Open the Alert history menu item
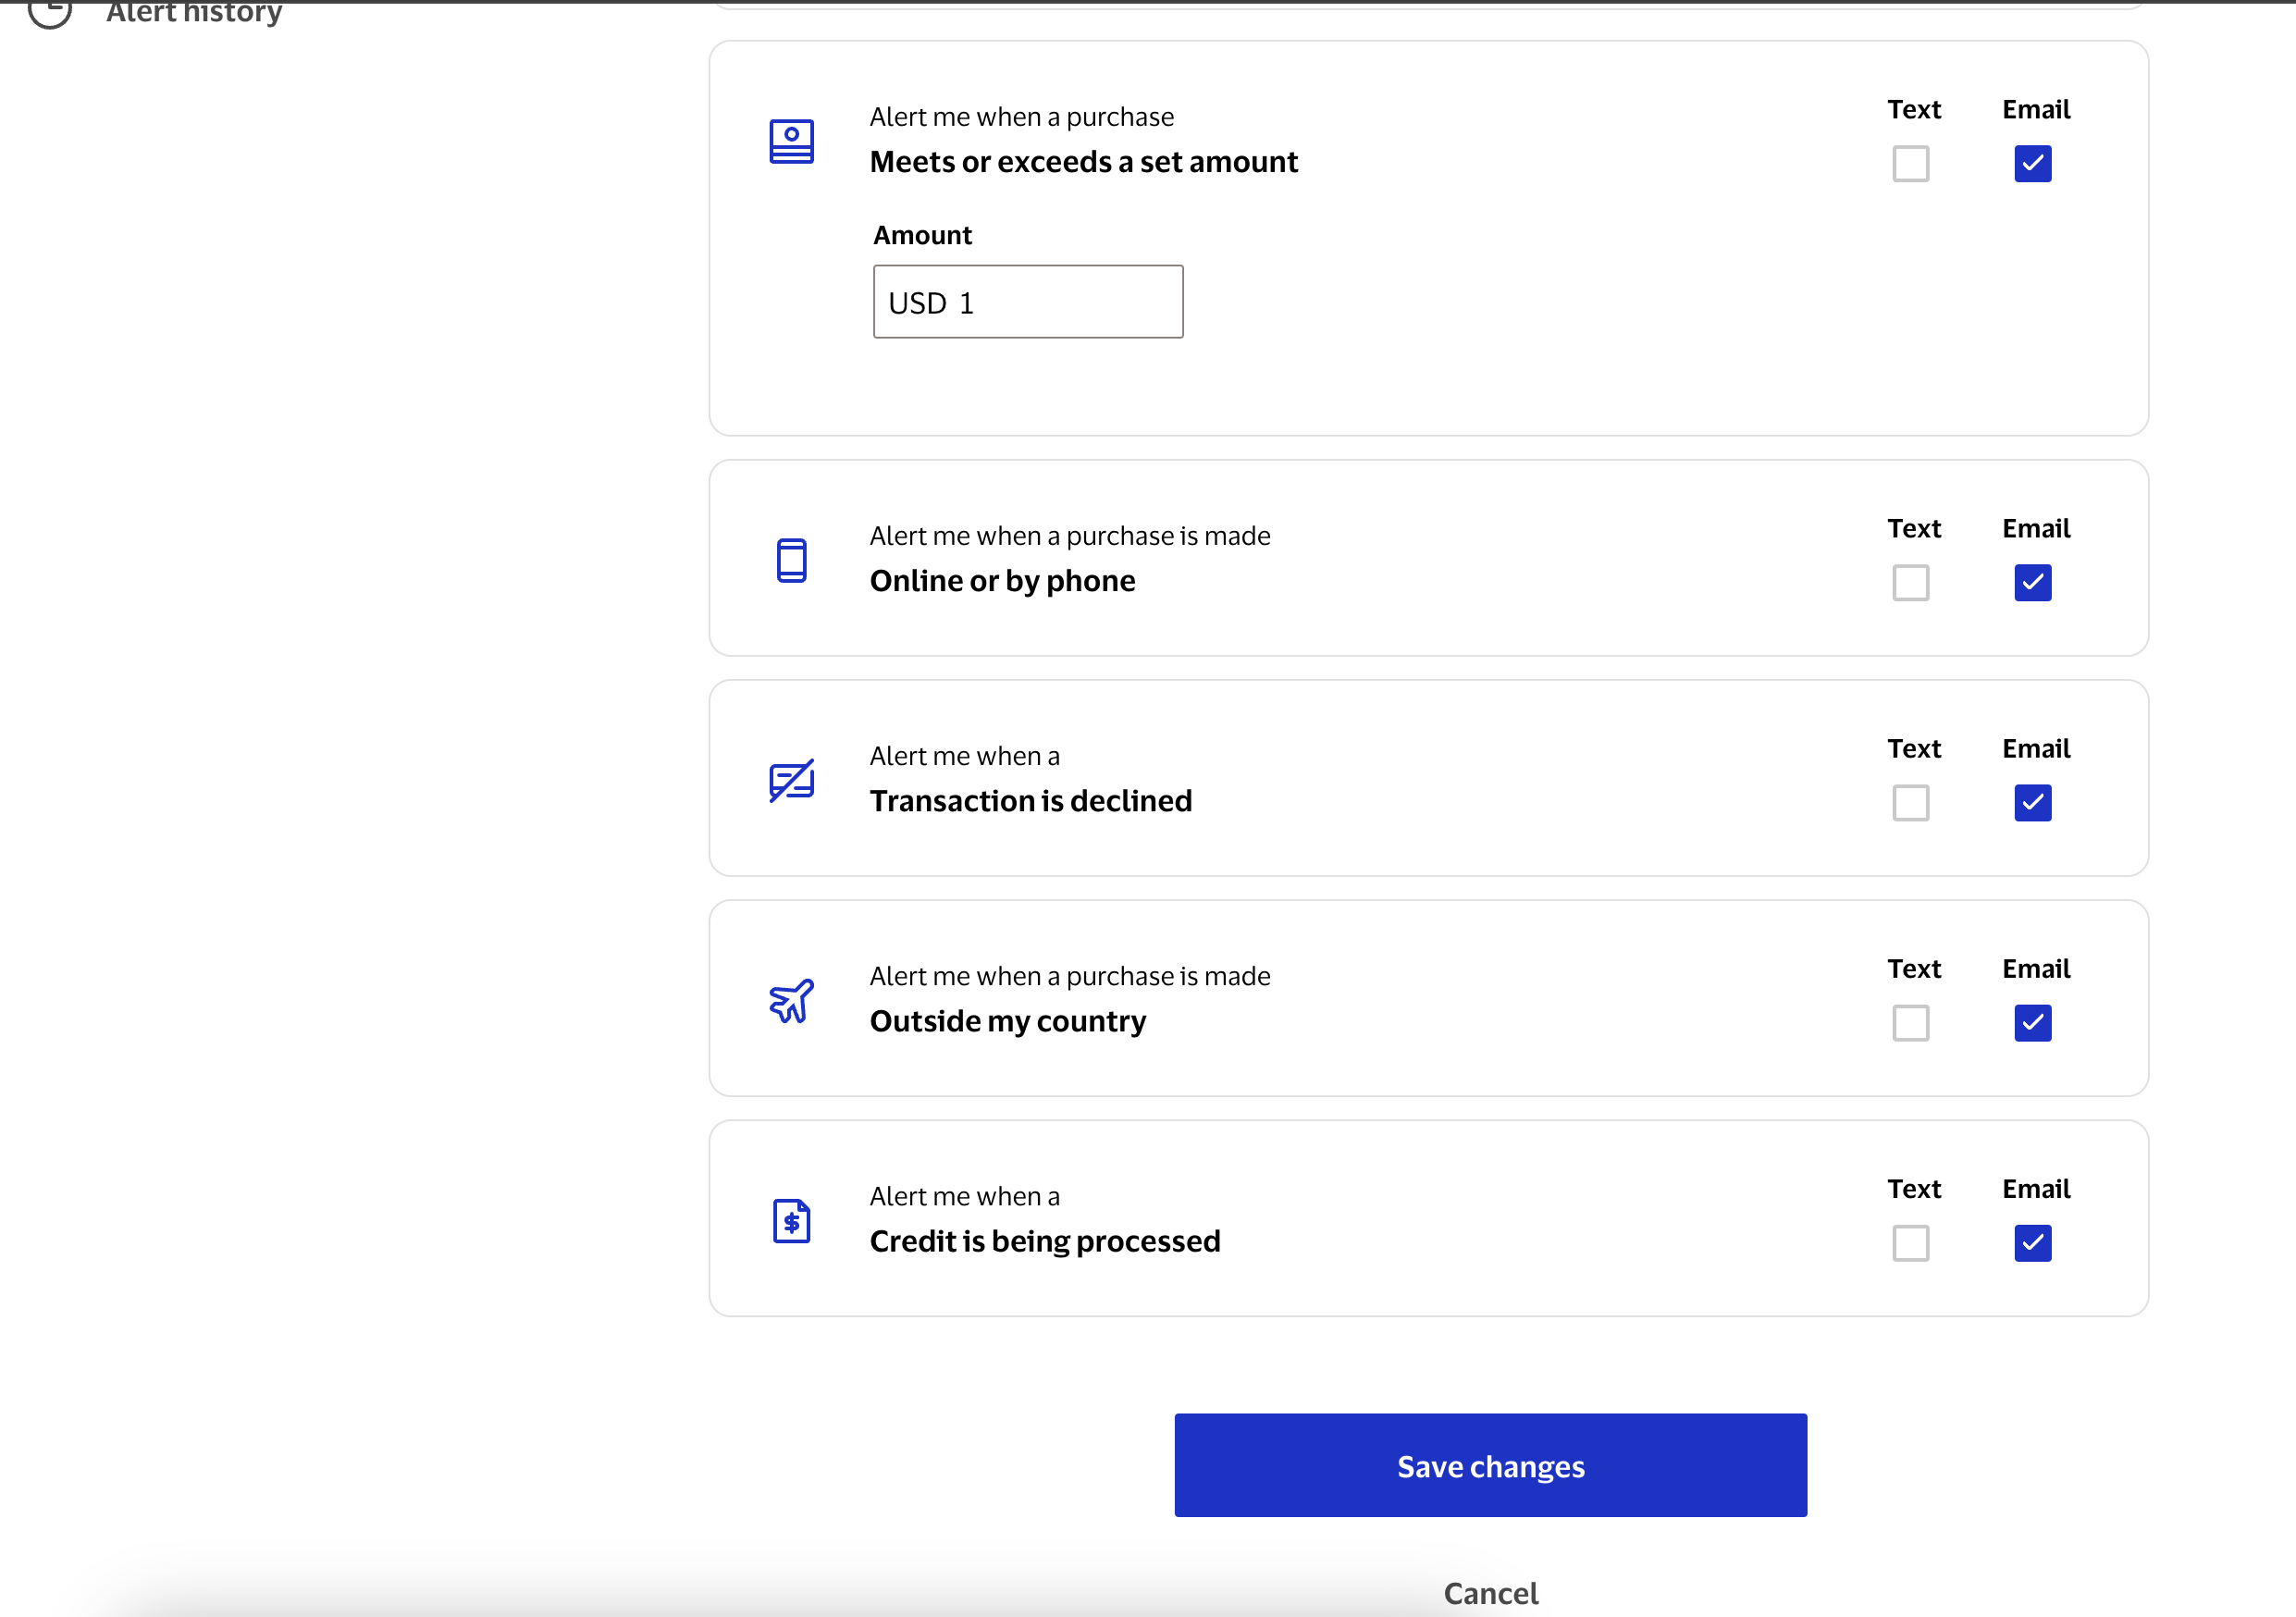2296x1617 pixels. click(x=194, y=12)
